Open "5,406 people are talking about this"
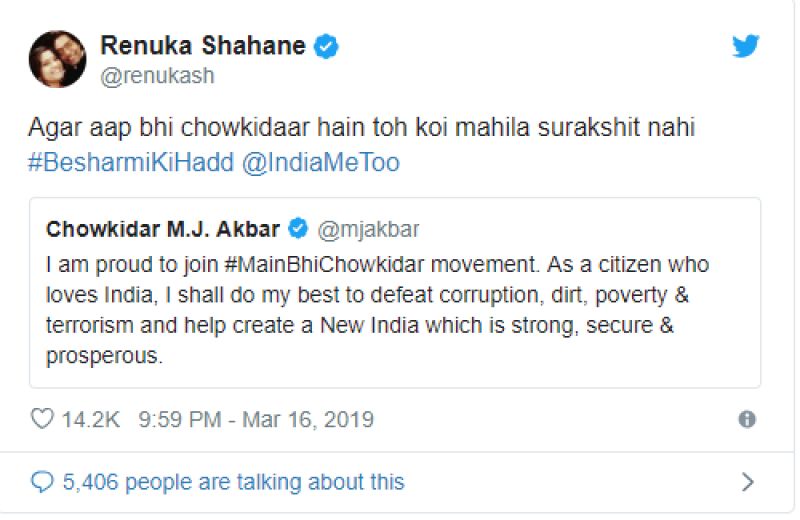Viewport: 800px width, 520px height. pyautogui.click(x=233, y=482)
